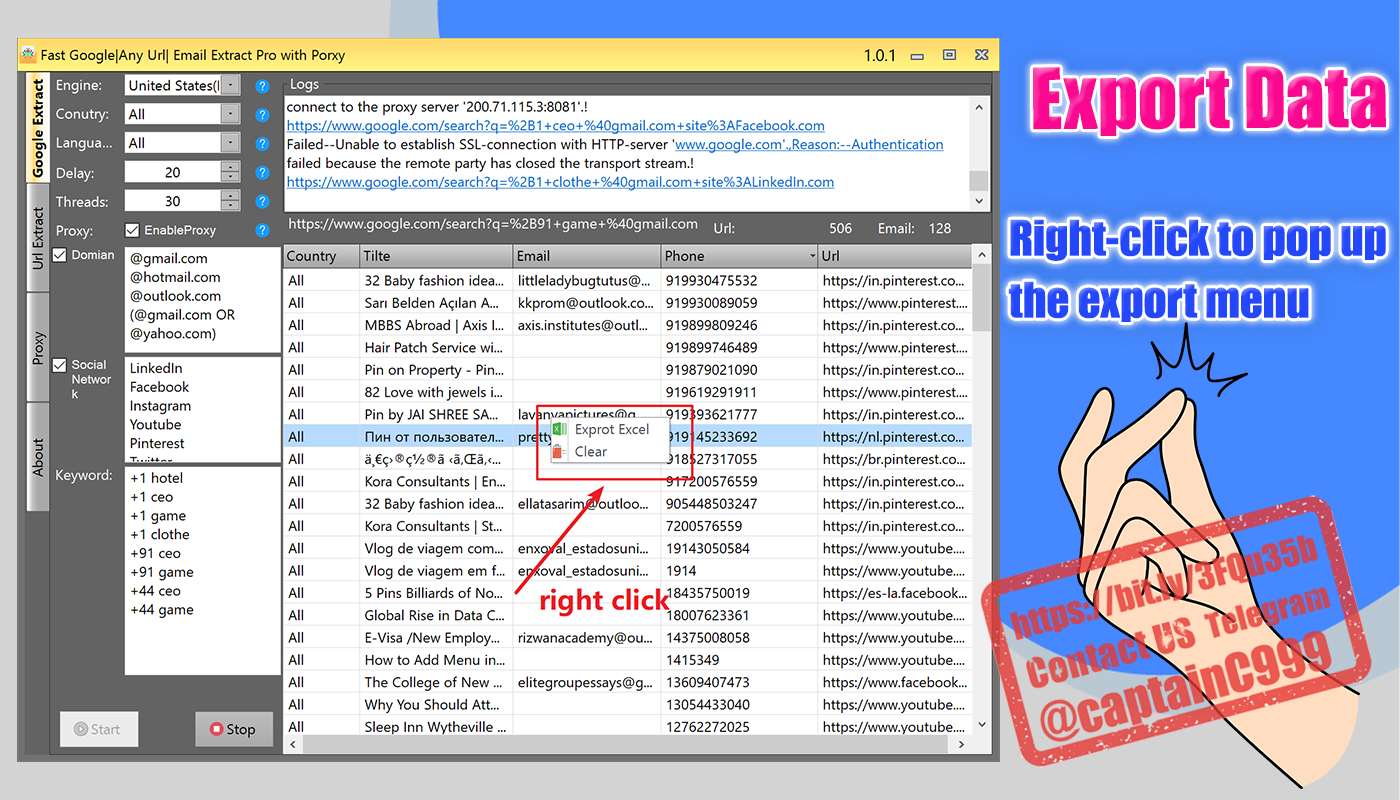This screenshot has width=1400, height=800.
Task: Select Exprot Excel from the context menu
Action: click(x=611, y=429)
